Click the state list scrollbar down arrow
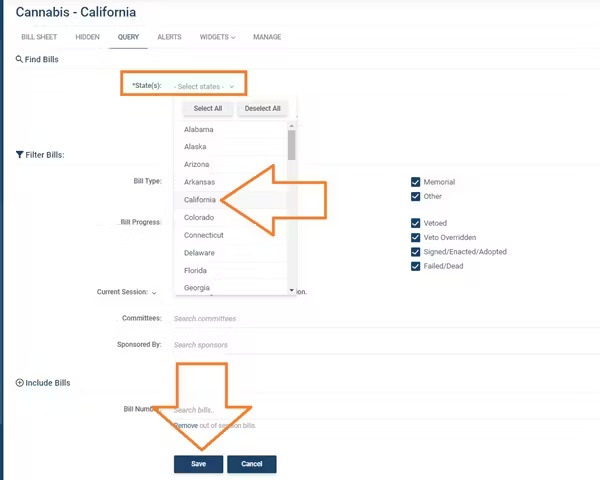Screen dimensions: 600x480 tap(292, 290)
